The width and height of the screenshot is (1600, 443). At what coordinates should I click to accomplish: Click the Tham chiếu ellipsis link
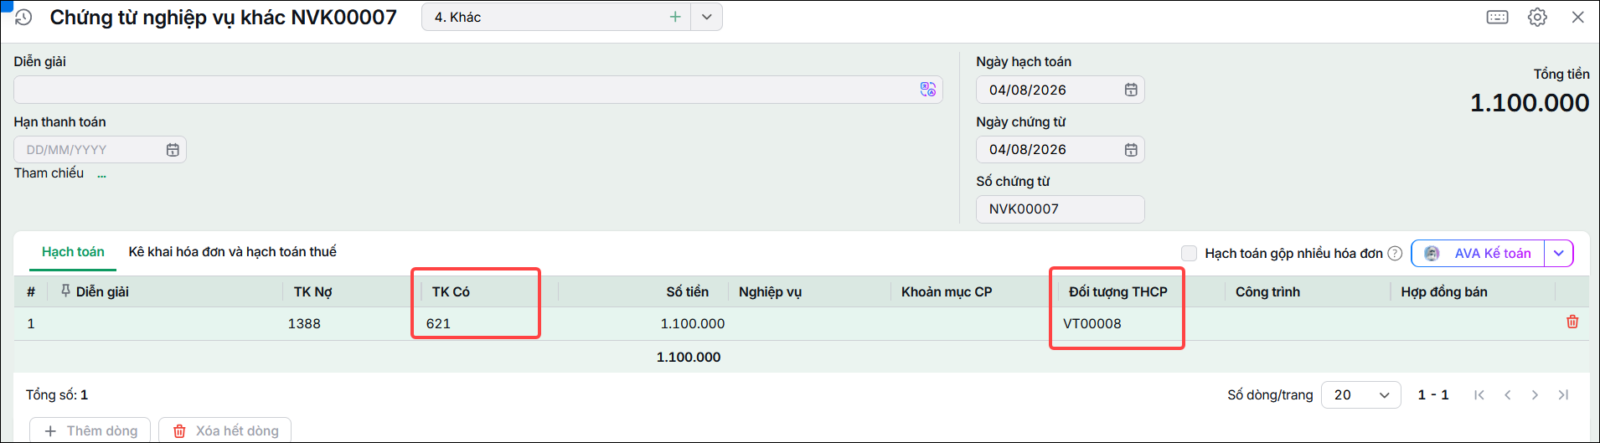pyautogui.click(x=101, y=174)
